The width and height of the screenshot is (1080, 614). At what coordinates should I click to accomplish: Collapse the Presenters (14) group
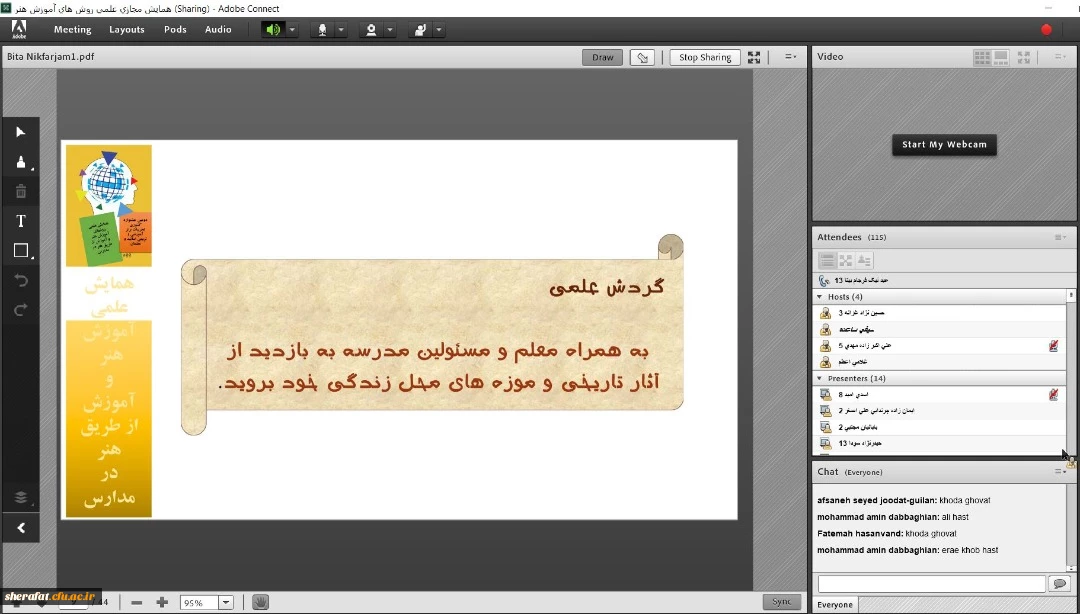pyautogui.click(x=820, y=379)
